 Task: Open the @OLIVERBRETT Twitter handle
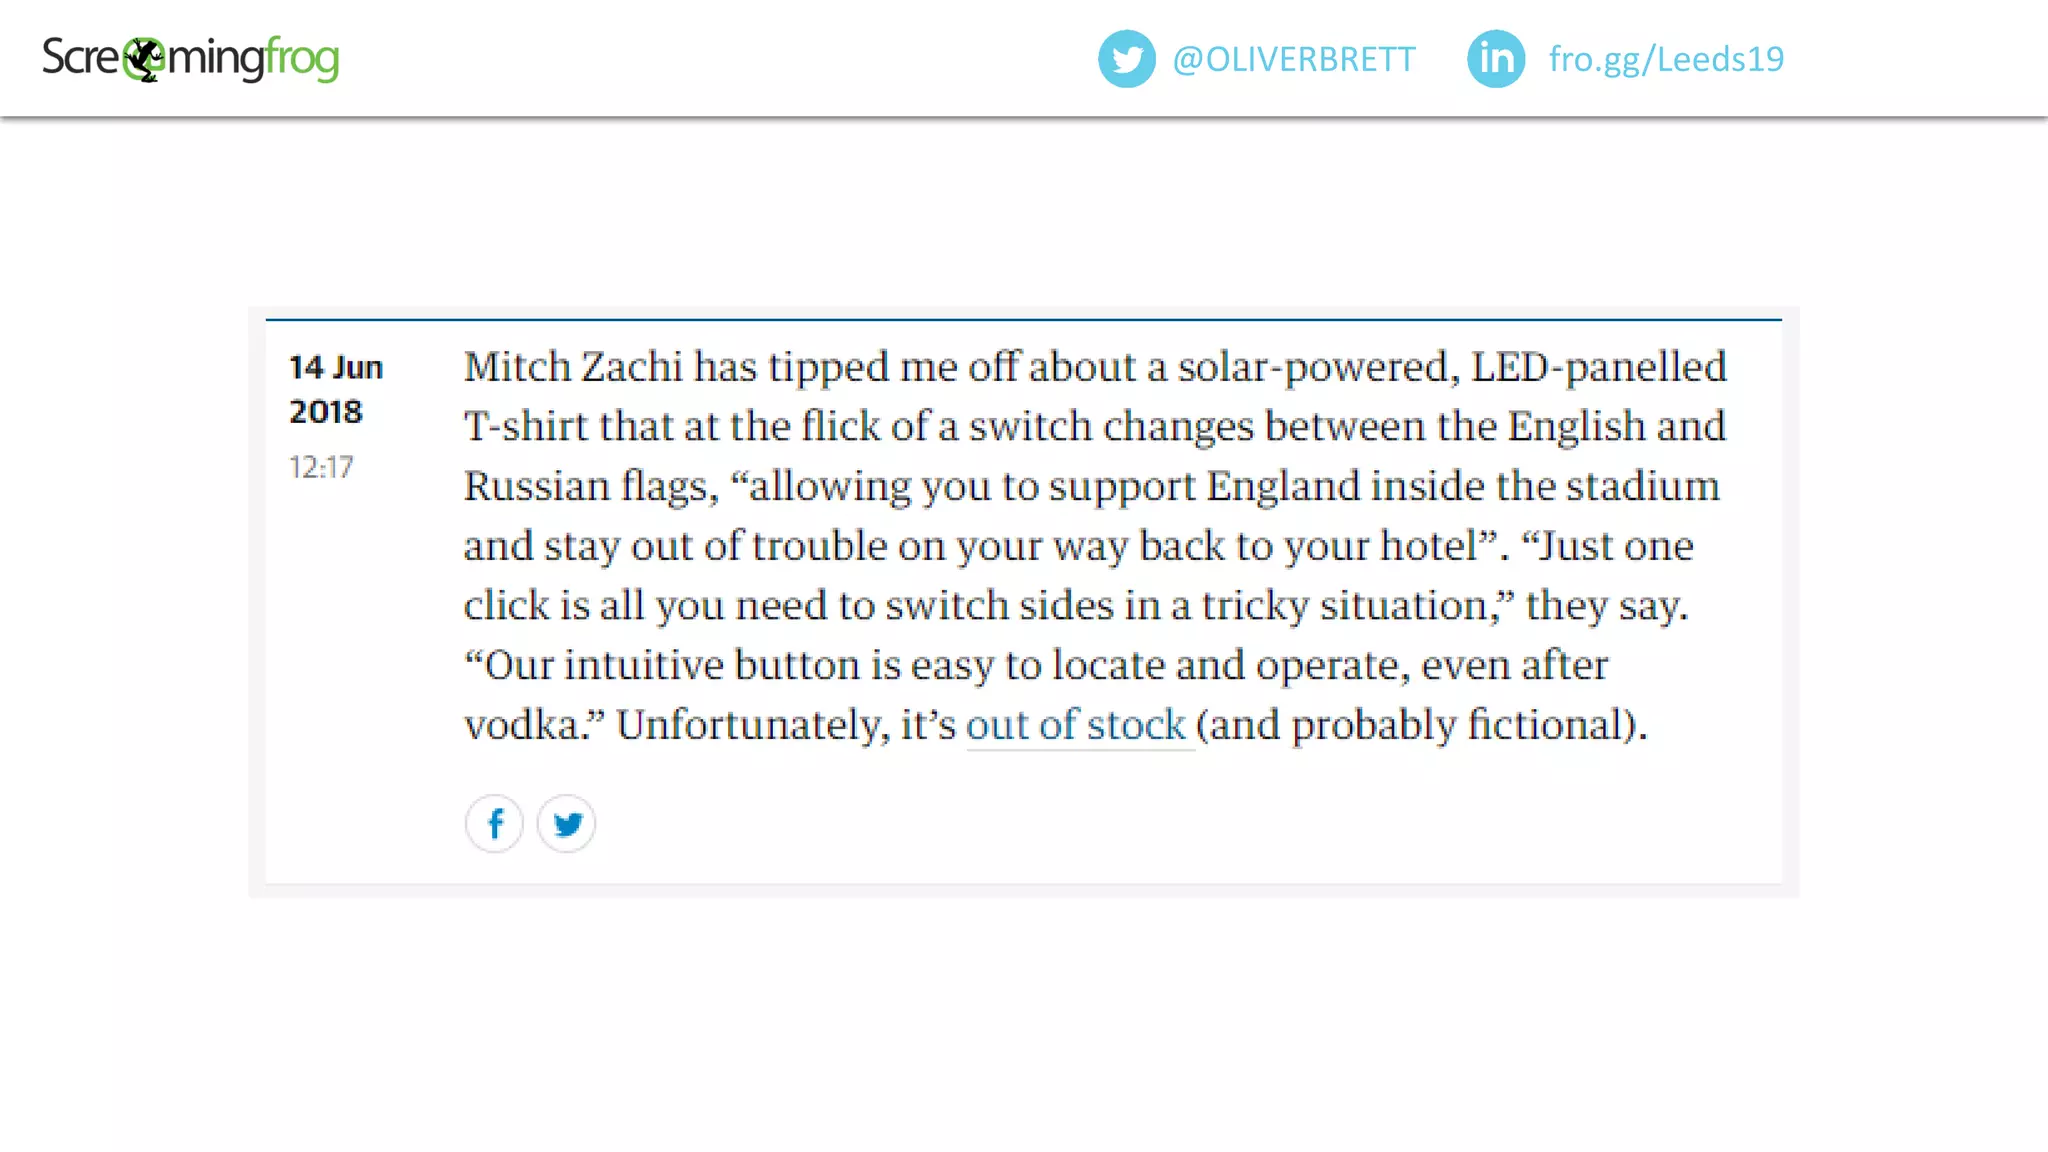coord(1293,59)
